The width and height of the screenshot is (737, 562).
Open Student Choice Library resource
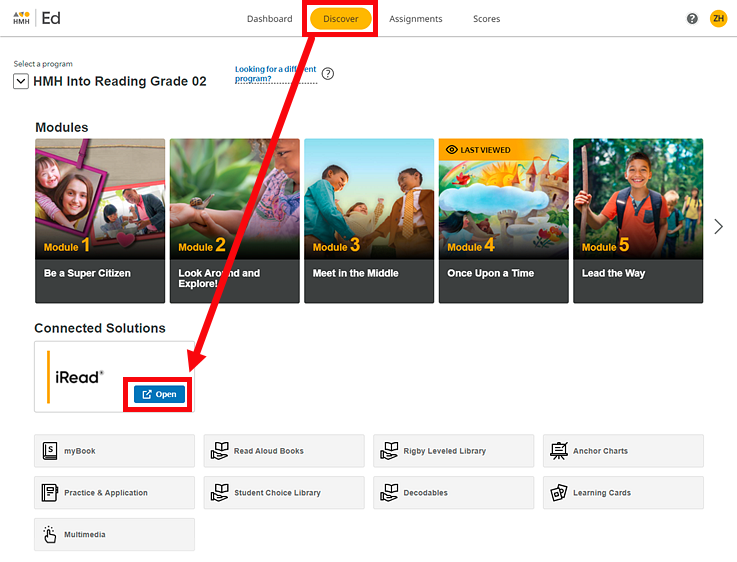click(284, 492)
